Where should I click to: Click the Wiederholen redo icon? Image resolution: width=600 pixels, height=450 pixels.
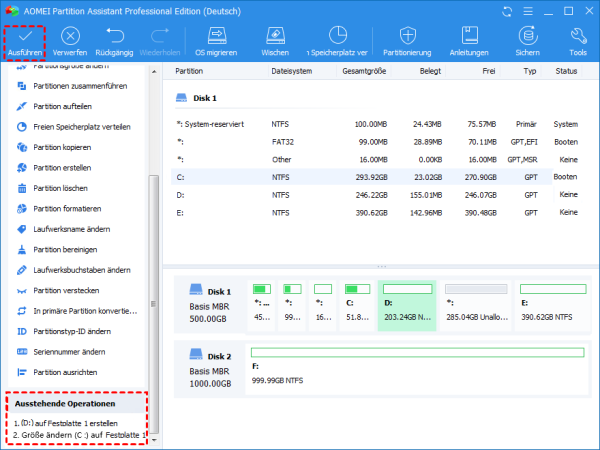coord(160,36)
